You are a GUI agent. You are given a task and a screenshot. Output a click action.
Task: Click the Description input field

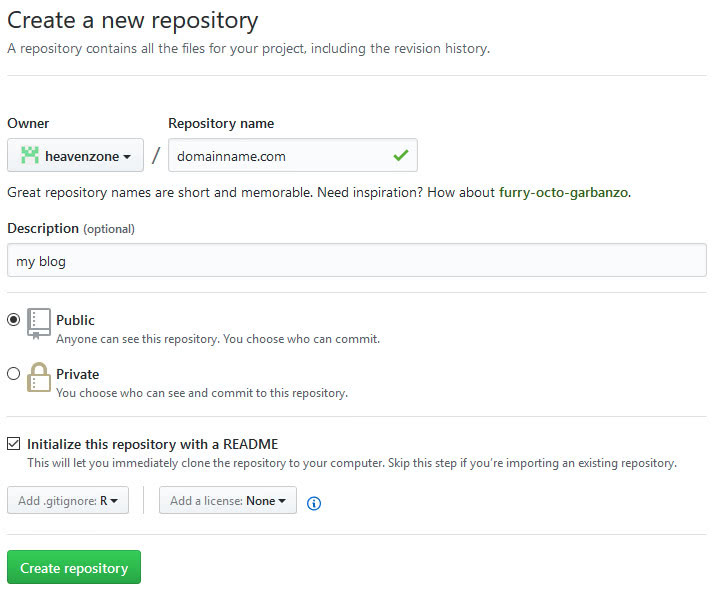pos(357,260)
